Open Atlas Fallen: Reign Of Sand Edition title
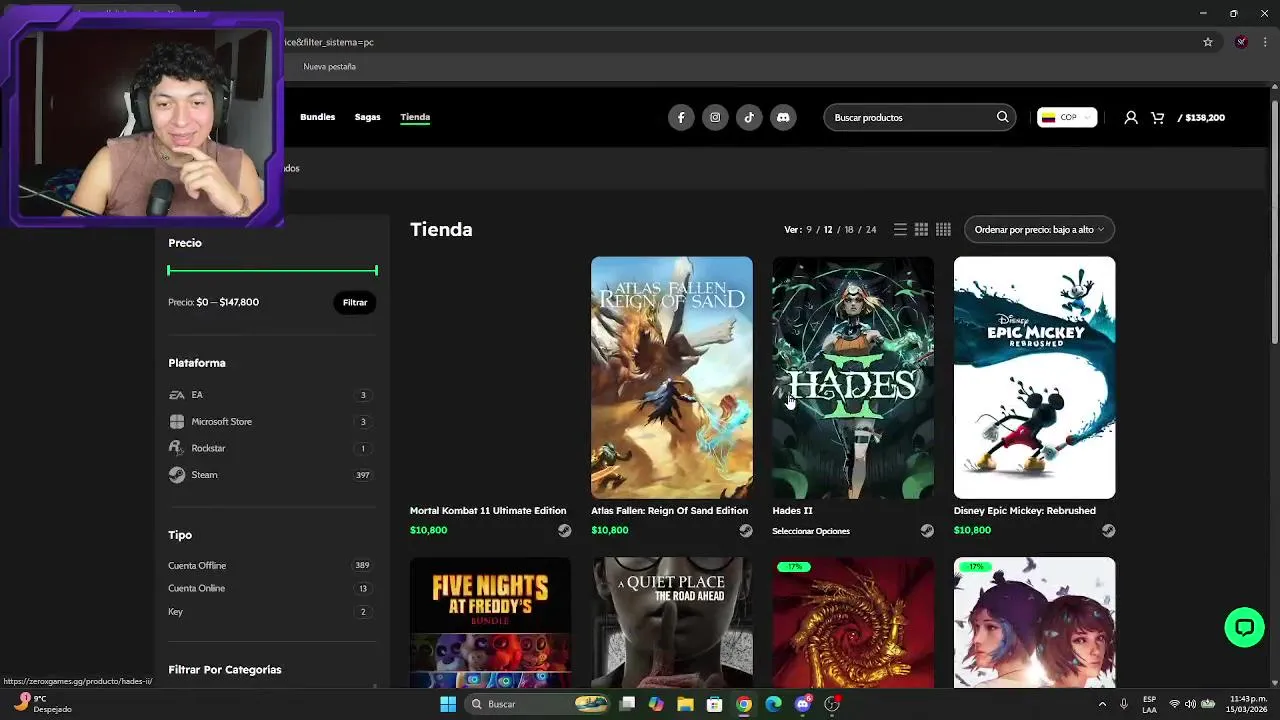 669,511
